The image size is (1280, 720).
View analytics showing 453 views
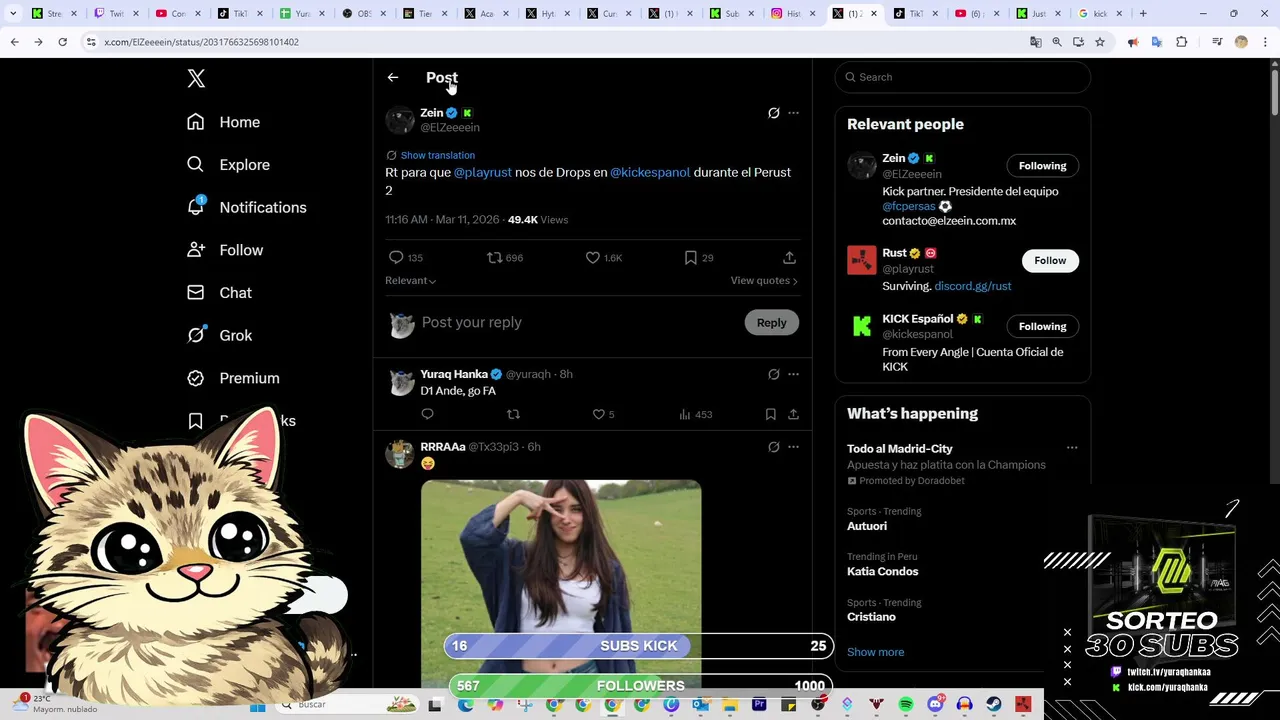695,414
